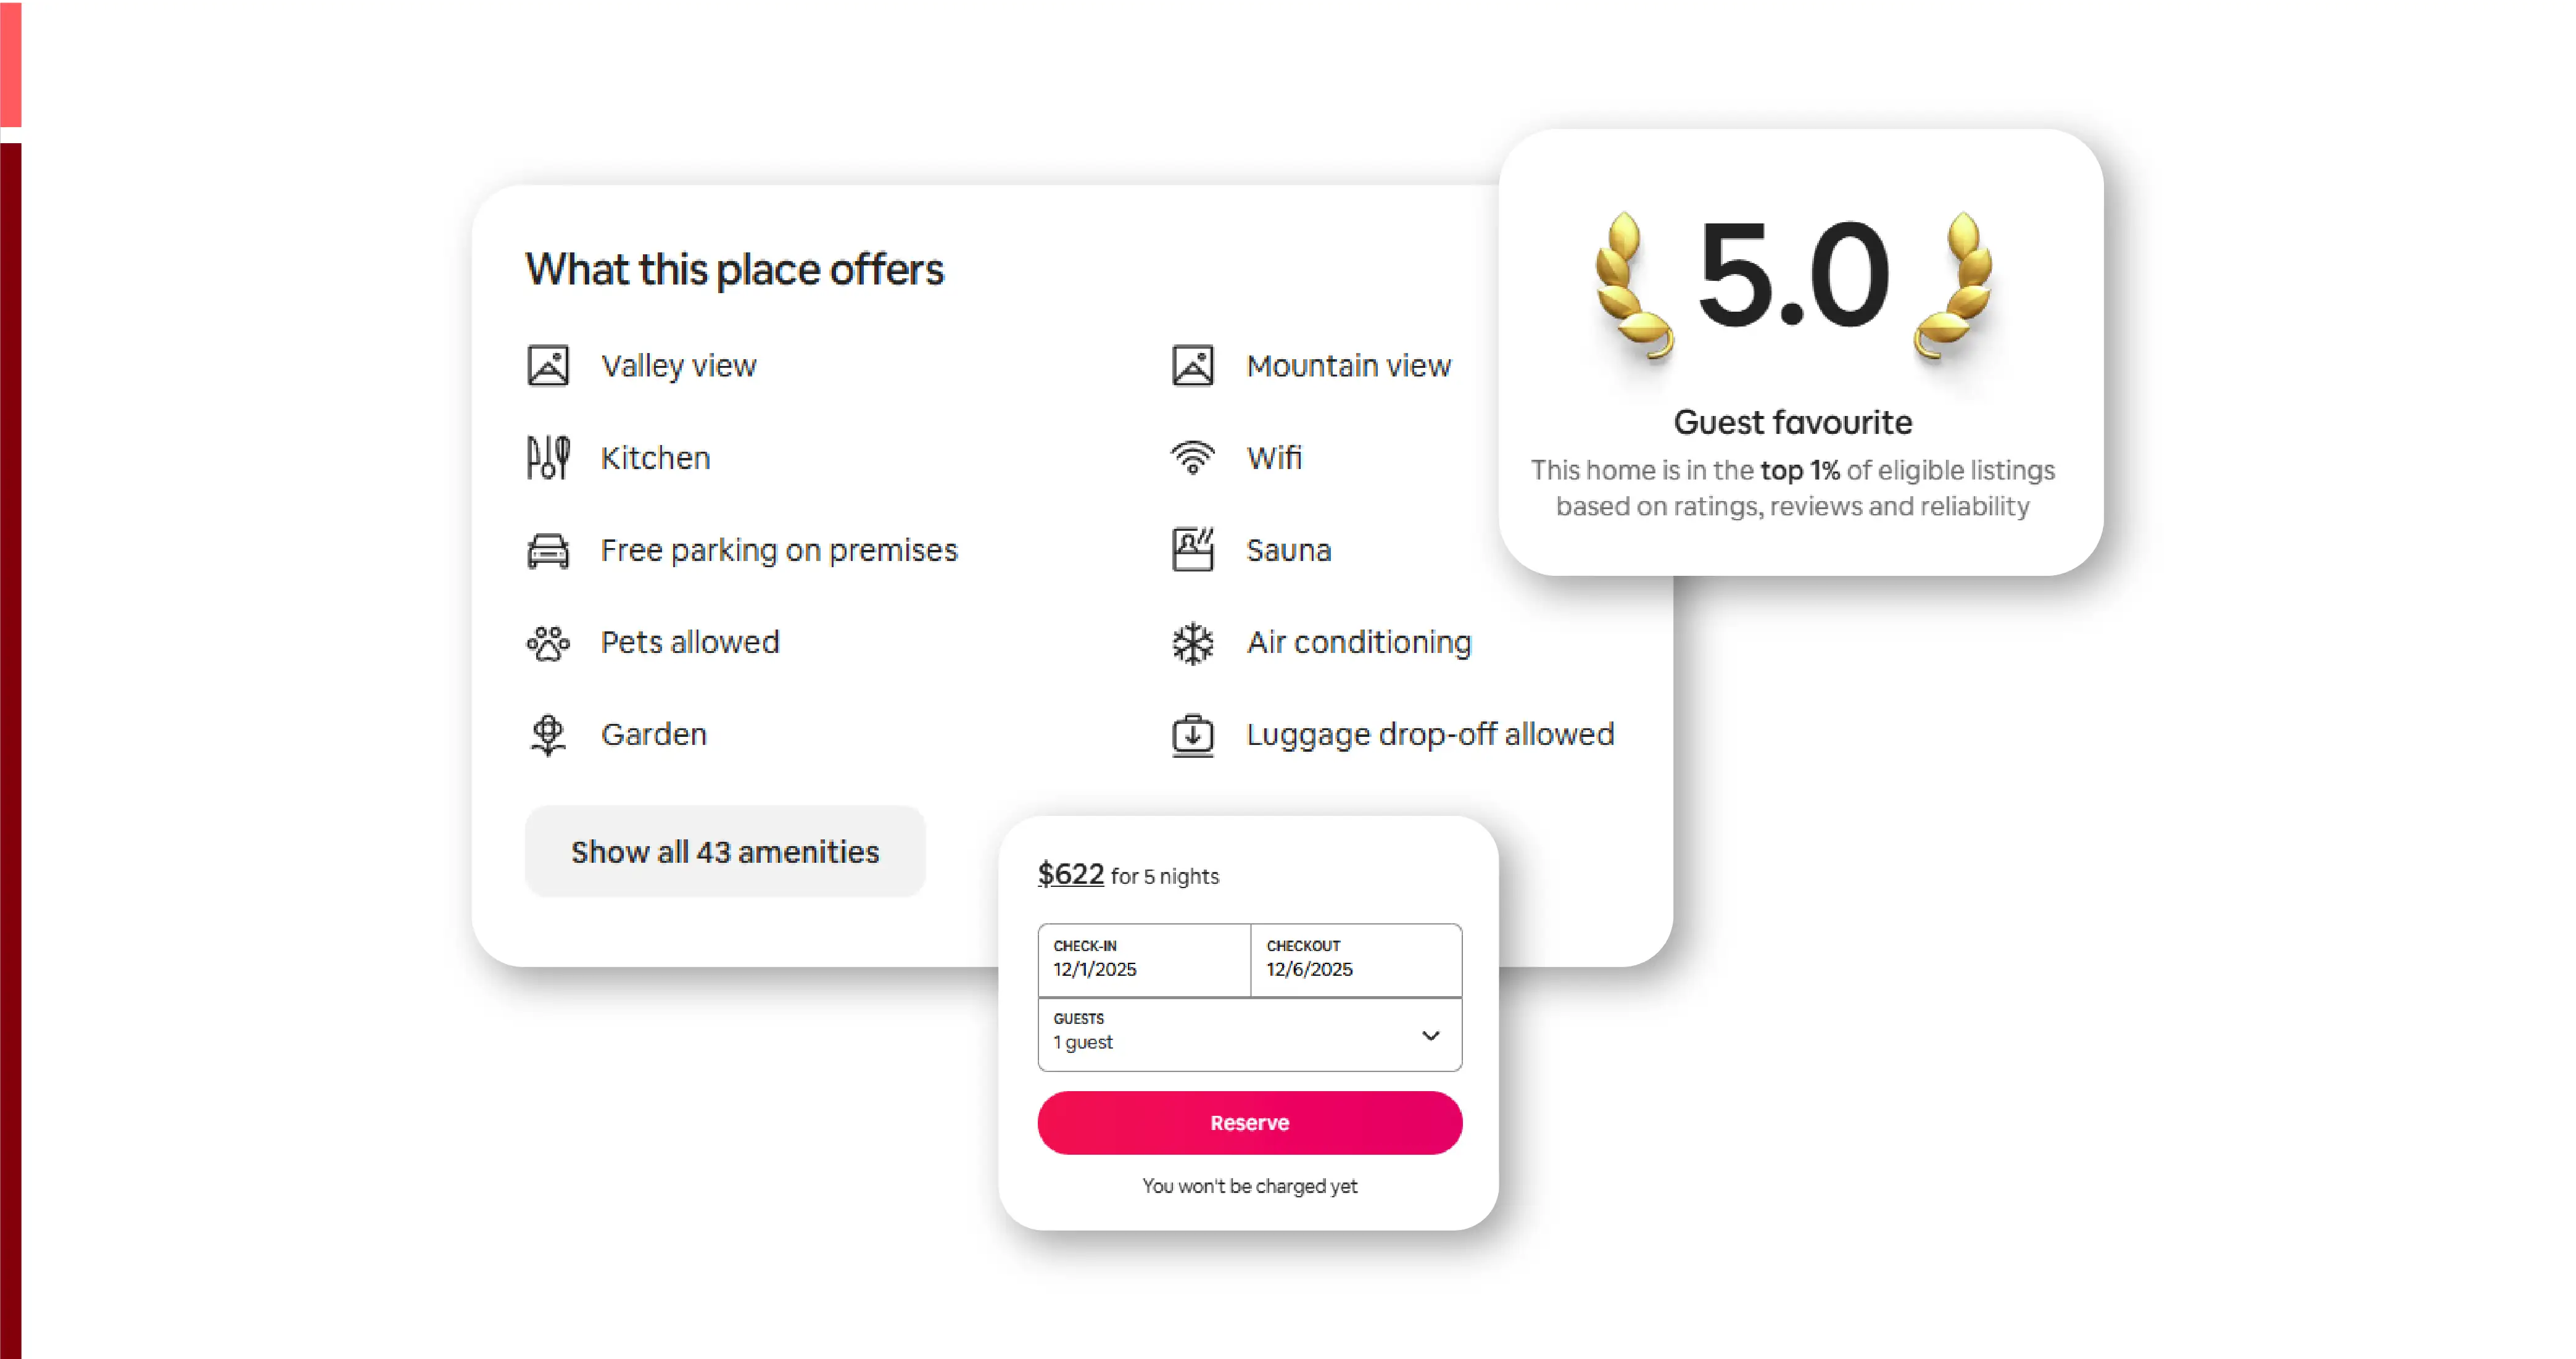Select the Checkout date field
This screenshot has width=2576, height=1359.
coord(1356,960)
